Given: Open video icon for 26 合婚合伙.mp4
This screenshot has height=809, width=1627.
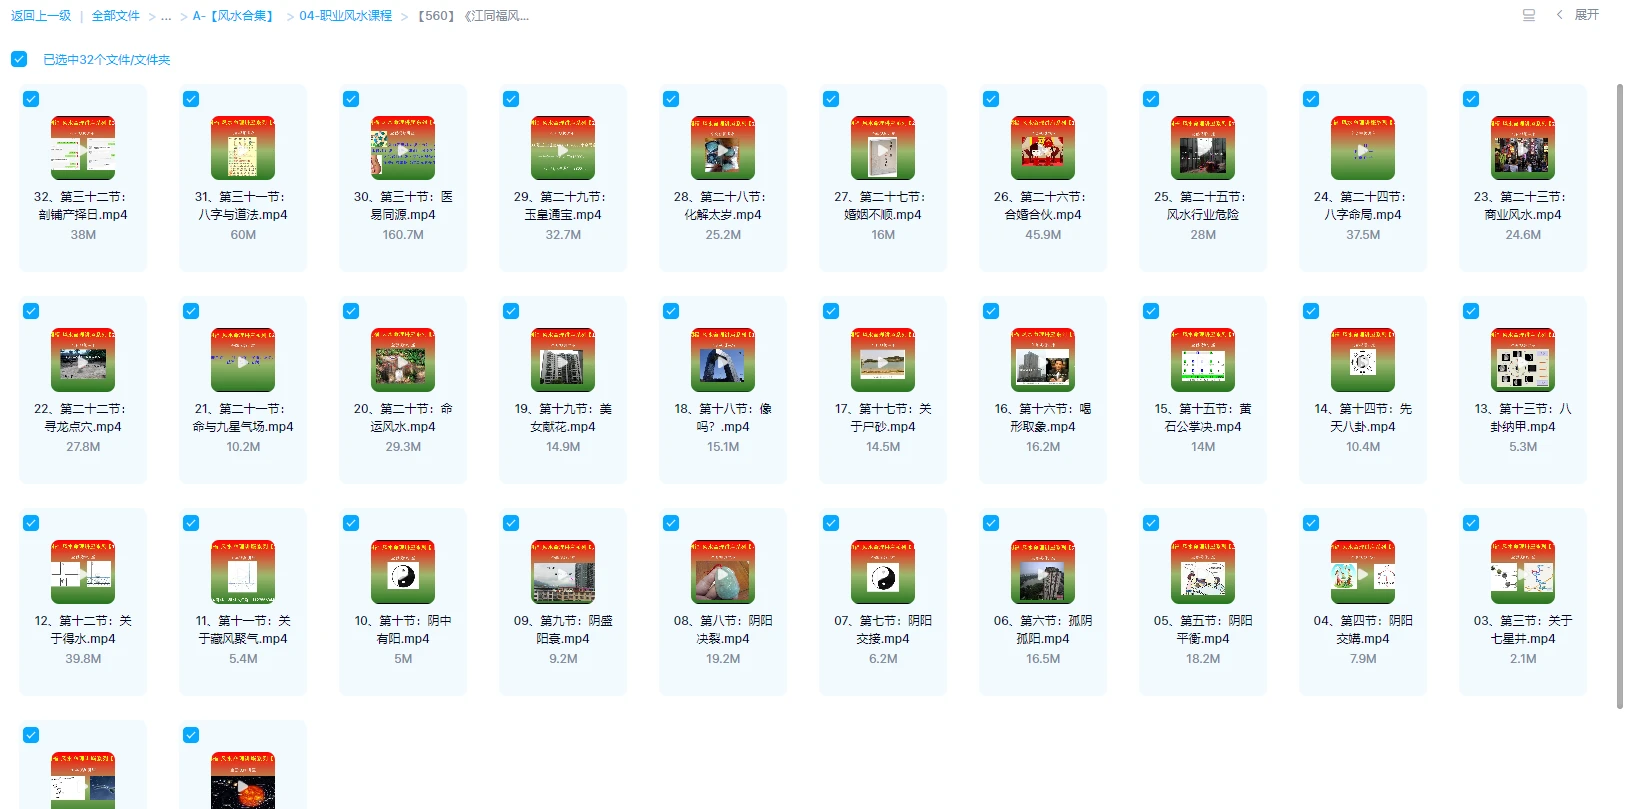Looking at the screenshot, I should [1043, 148].
